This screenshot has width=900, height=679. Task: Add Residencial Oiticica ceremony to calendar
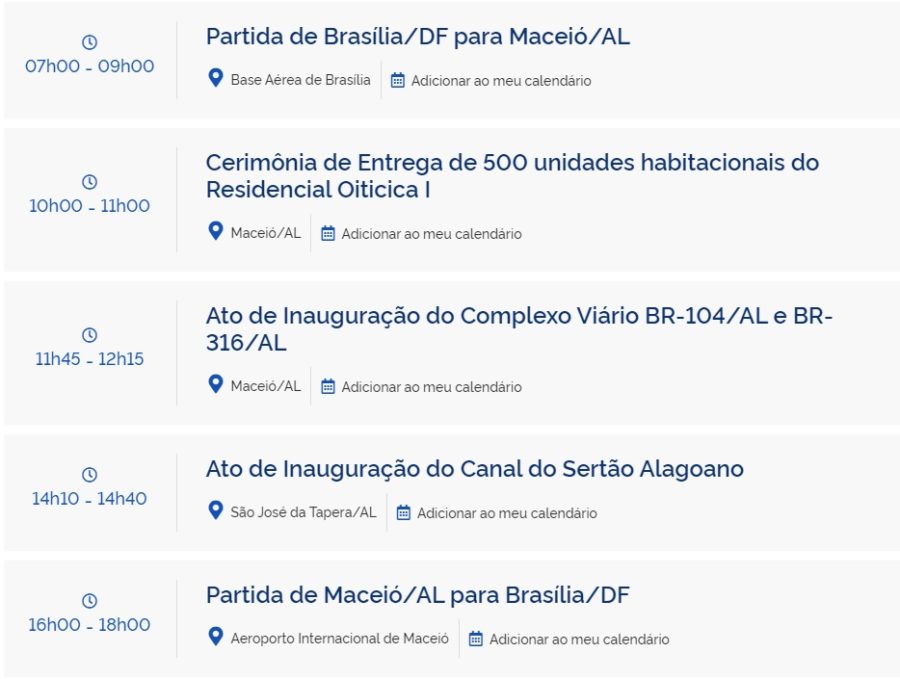[431, 234]
